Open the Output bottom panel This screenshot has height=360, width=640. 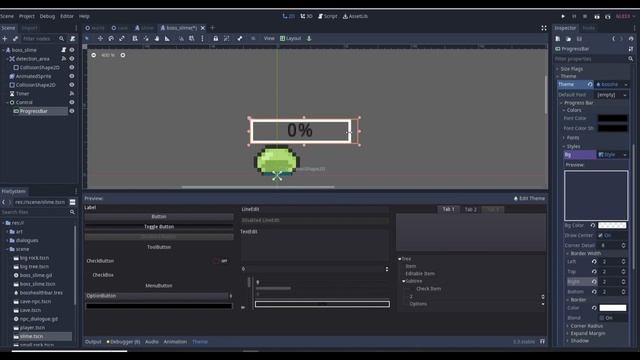pos(93,342)
